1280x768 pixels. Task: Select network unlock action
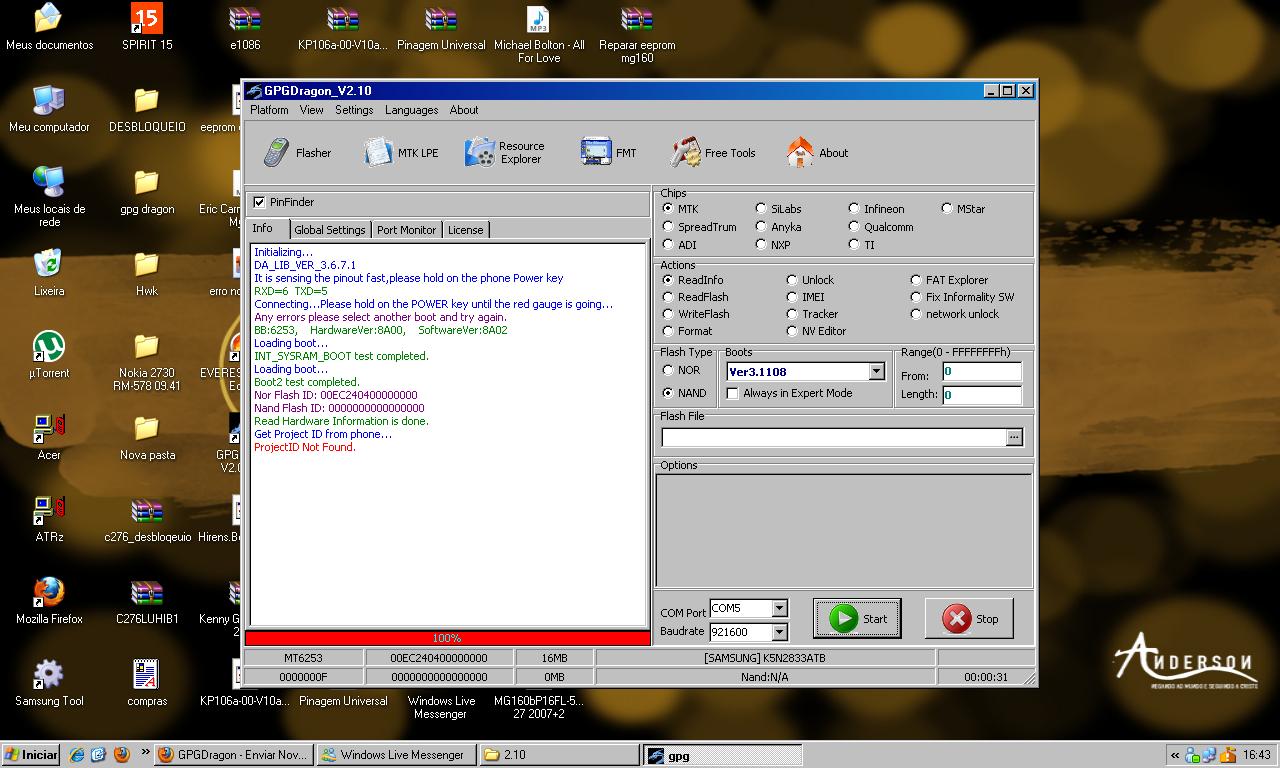click(916, 314)
